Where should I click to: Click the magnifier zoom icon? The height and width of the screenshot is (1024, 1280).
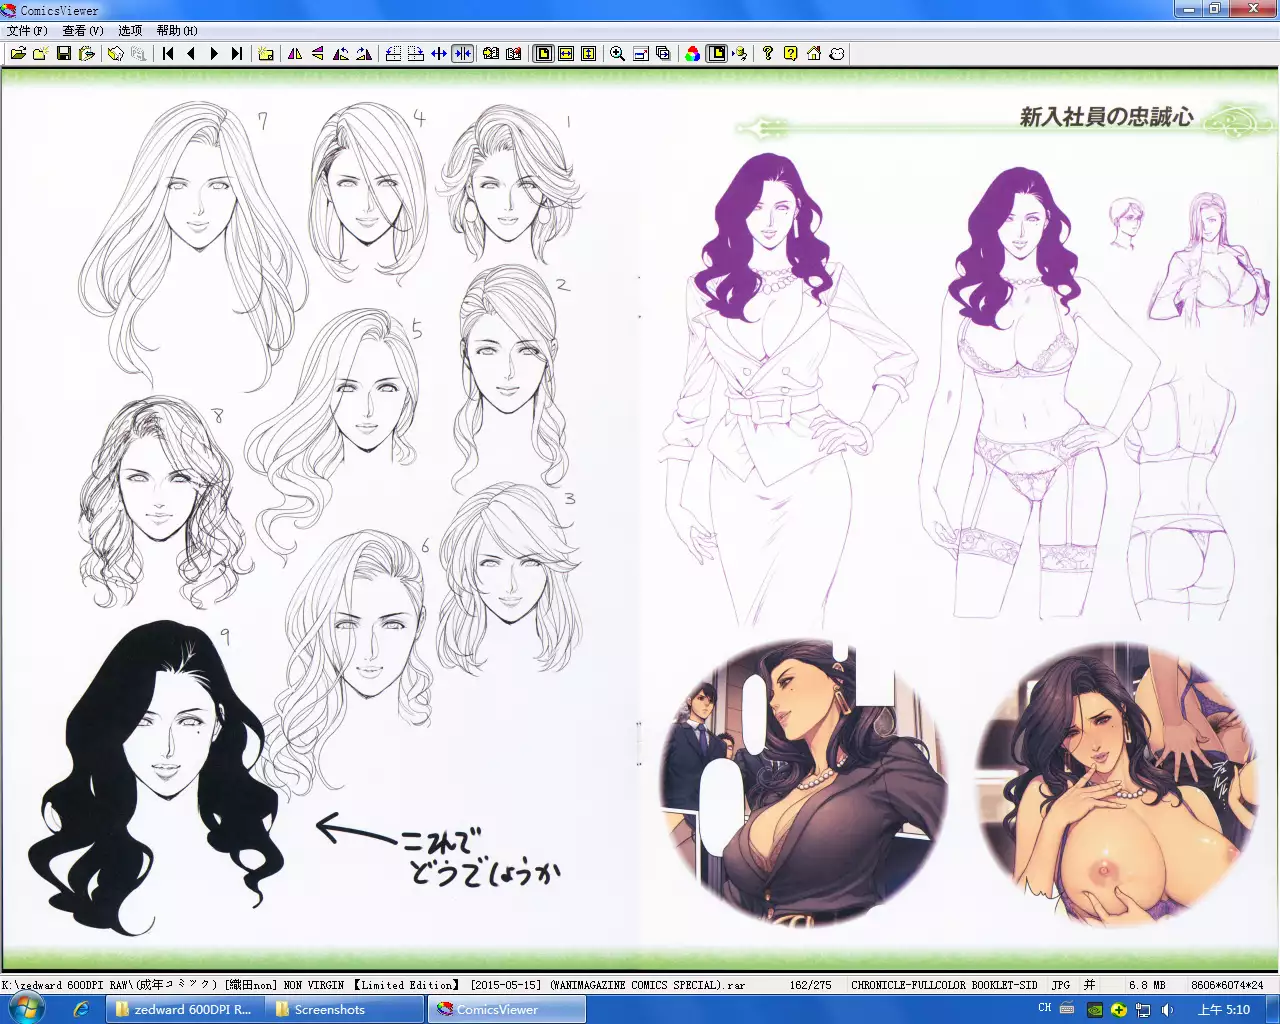(x=617, y=54)
